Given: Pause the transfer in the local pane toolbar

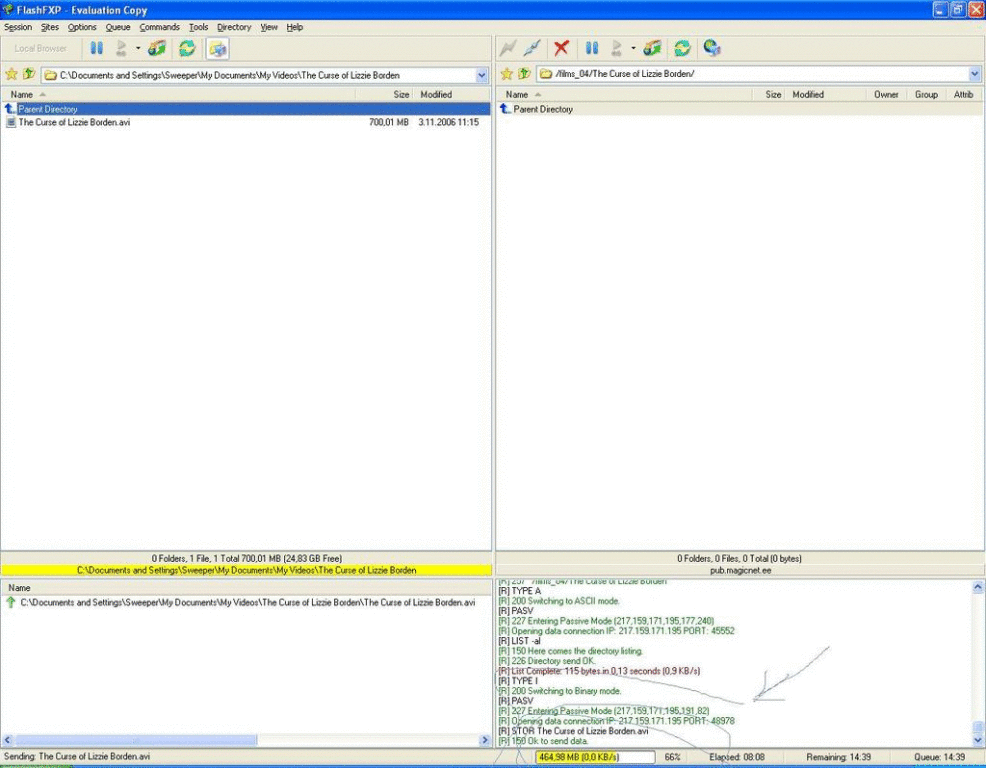Looking at the screenshot, I should pyautogui.click(x=96, y=48).
